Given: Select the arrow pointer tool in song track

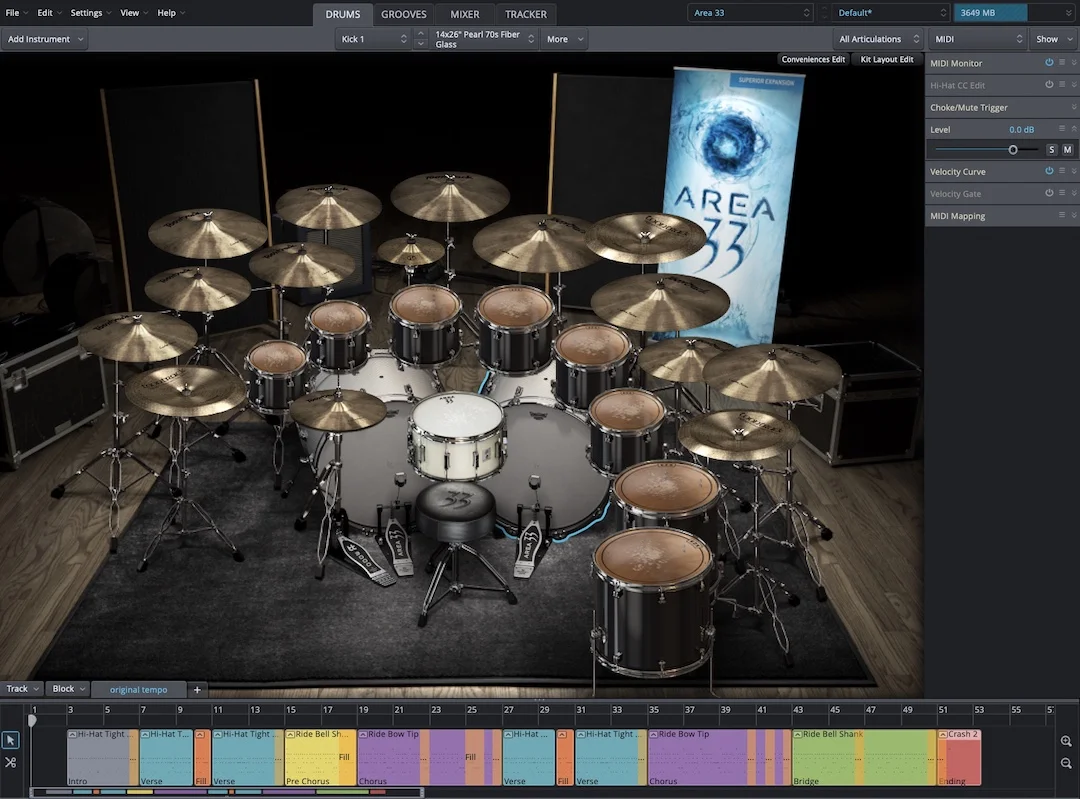Looking at the screenshot, I should click(x=10, y=740).
